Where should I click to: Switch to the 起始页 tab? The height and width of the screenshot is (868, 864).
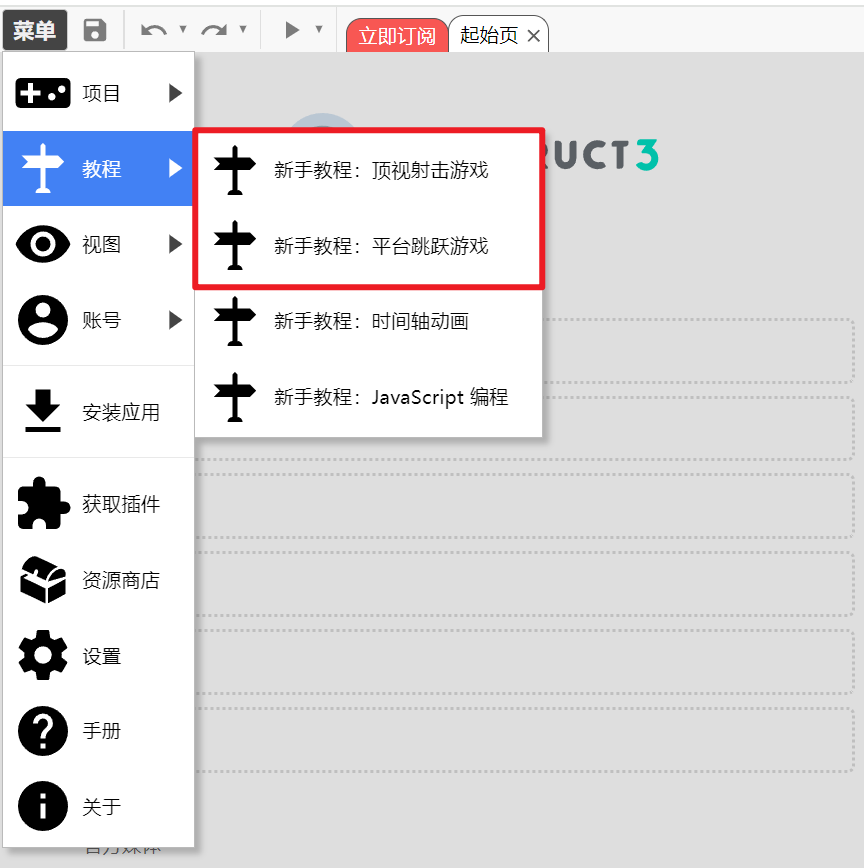coord(491,33)
